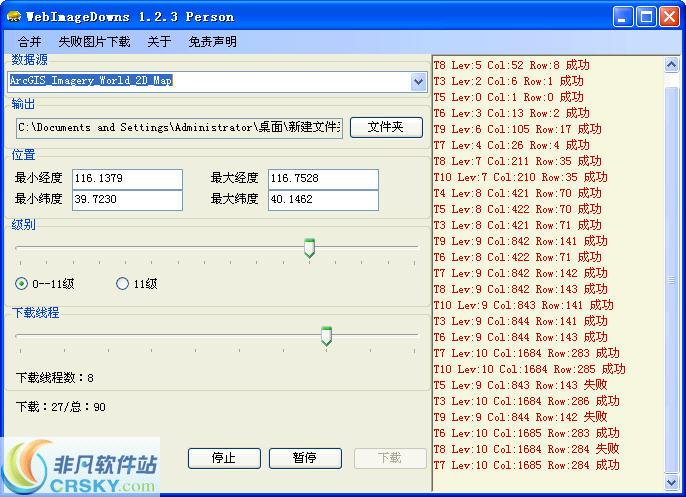Viewport: 686px width, 497px height.
Task: Click log entry T10 Lev:10 Col:1684 Row:285
Action: pos(530,369)
